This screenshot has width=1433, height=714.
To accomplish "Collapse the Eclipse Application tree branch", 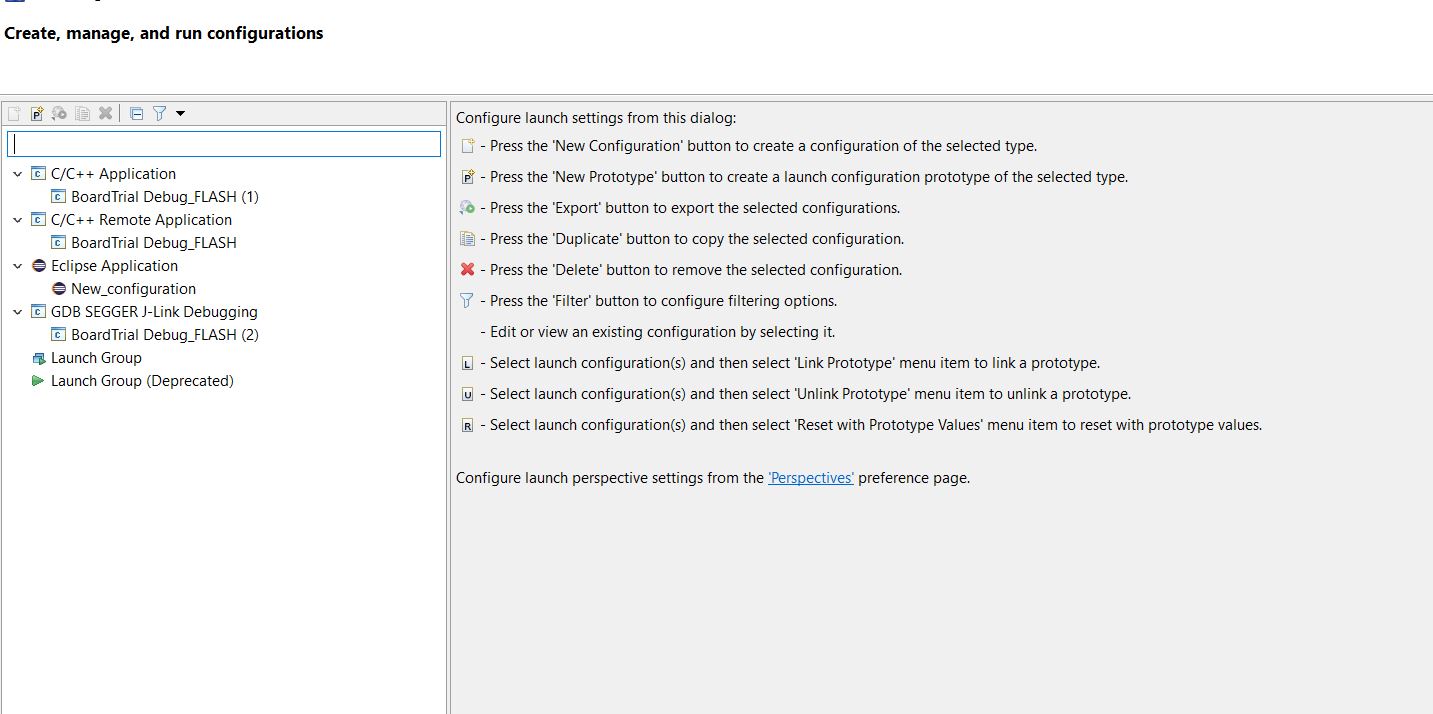I will point(16,265).
